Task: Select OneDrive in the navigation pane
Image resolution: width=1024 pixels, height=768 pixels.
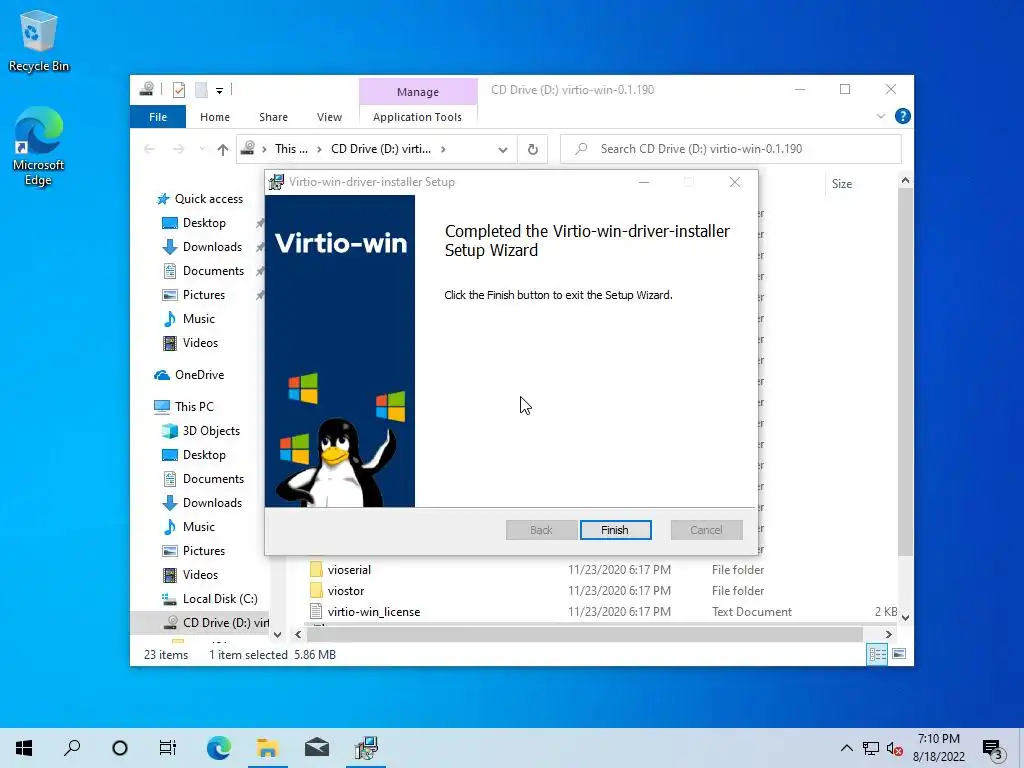Action: click(x=199, y=375)
